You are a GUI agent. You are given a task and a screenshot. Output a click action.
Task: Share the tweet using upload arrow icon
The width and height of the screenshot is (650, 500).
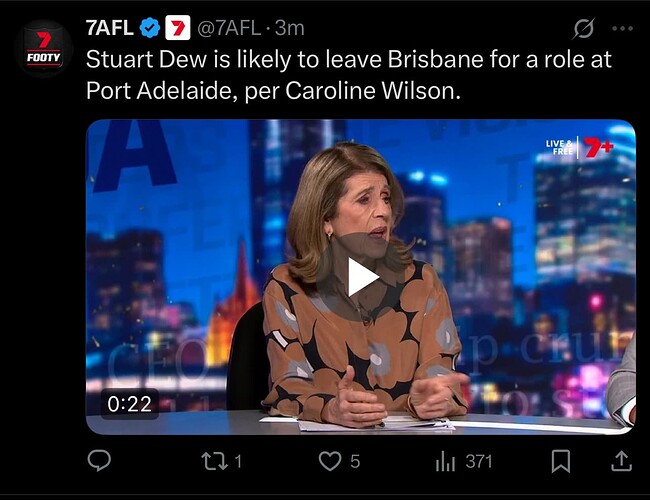click(x=622, y=461)
